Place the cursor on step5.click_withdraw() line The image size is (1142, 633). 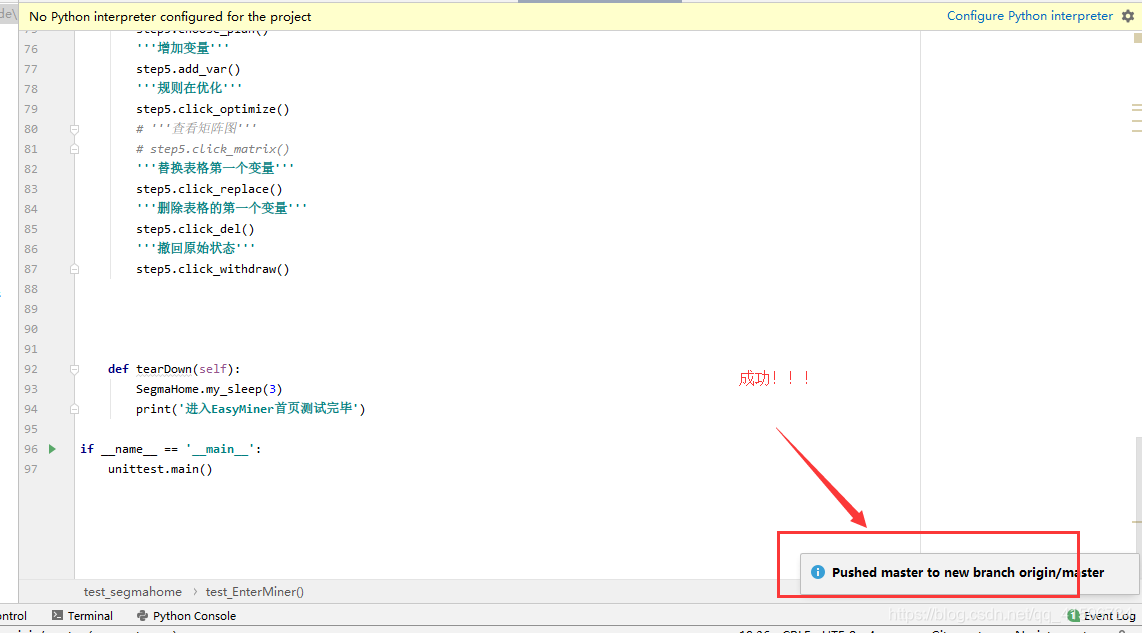pyautogui.click(x=213, y=269)
